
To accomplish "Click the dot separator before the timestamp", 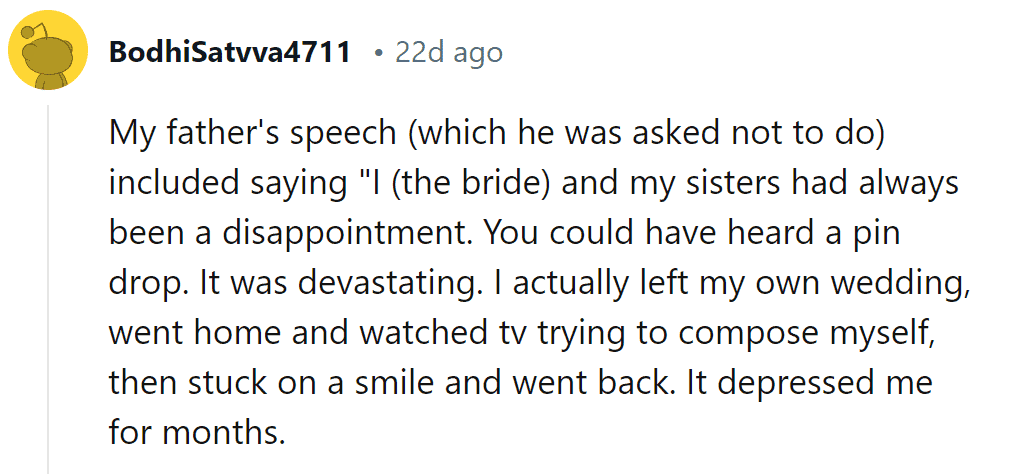I will pyautogui.click(x=378, y=53).
